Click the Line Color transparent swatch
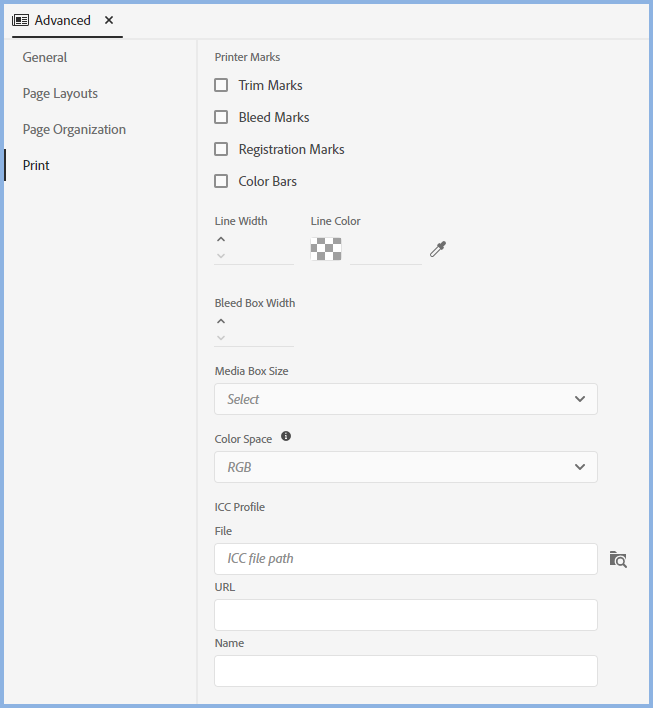Screen dimensions: 653x708 pos(326,249)
